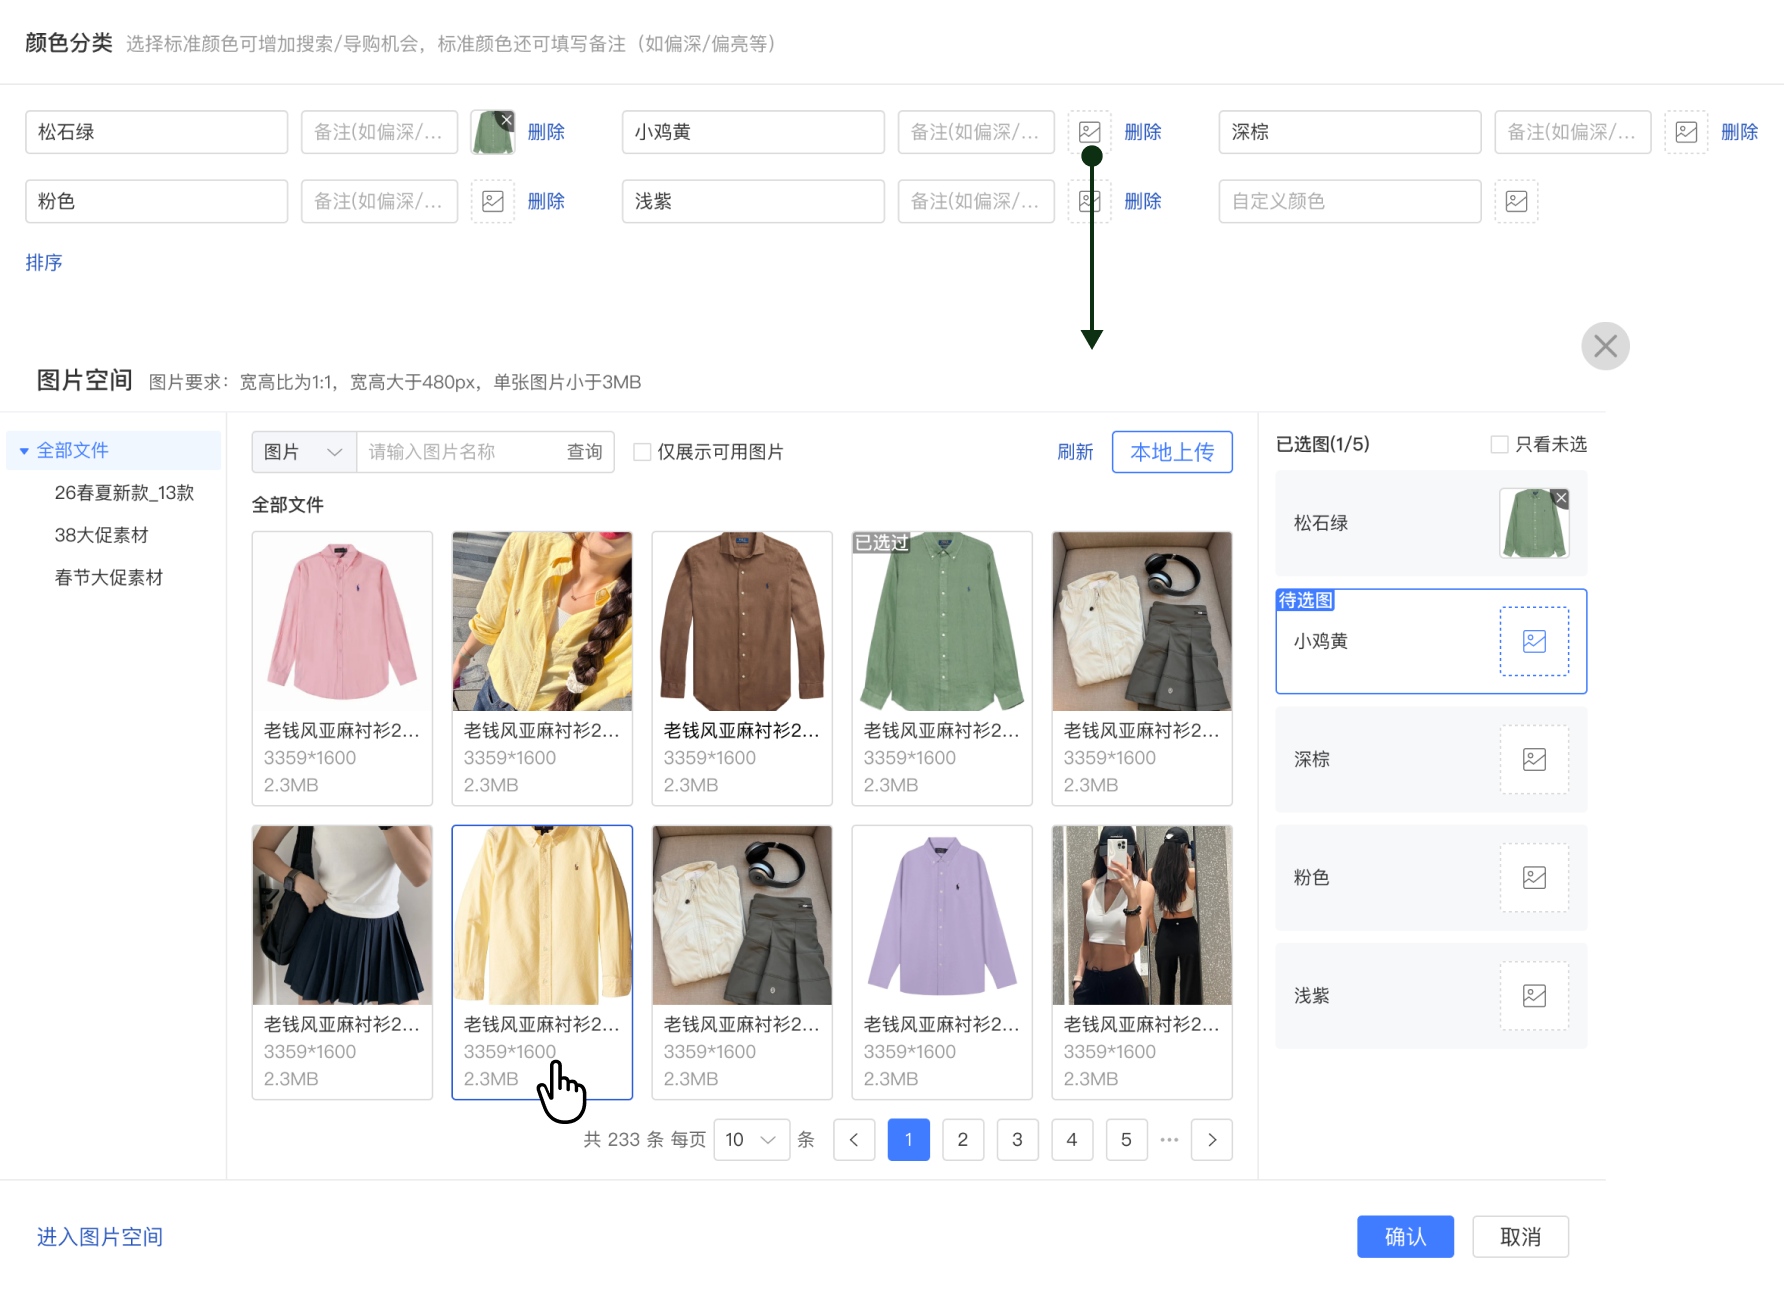Click the 松石绿 green shirt swatch thumbnail
Image resolution: width=1784 pixels, height=1294 pixels.
pyautogui.click(x=492, y=133)
